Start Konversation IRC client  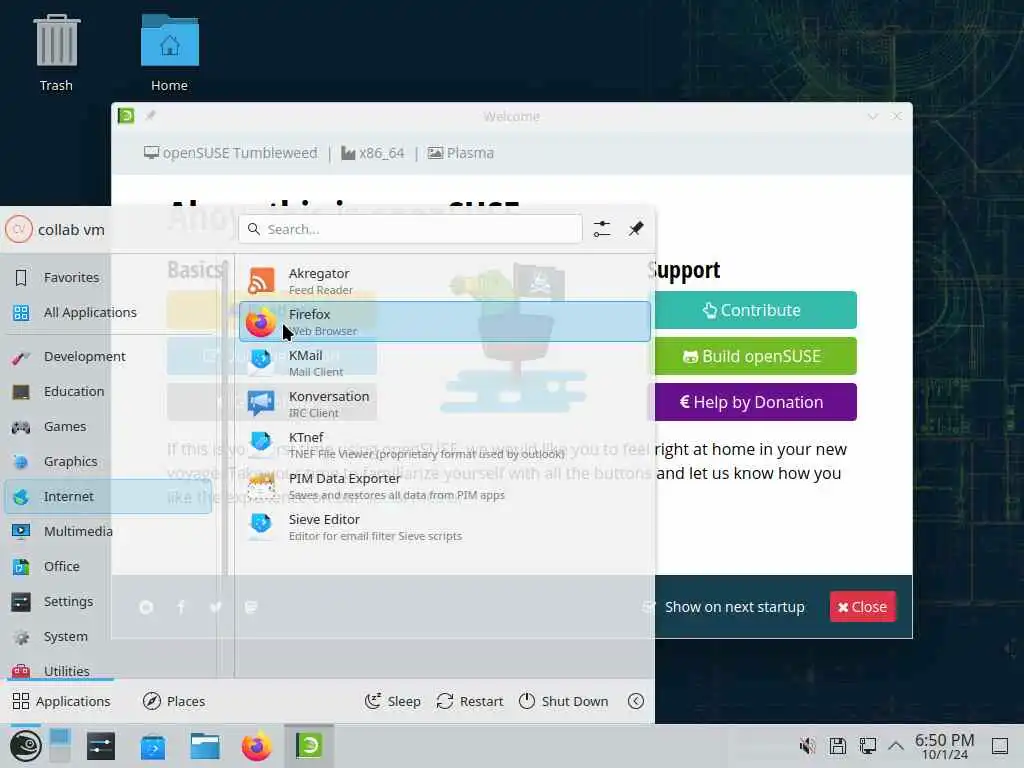pos(445,404)
